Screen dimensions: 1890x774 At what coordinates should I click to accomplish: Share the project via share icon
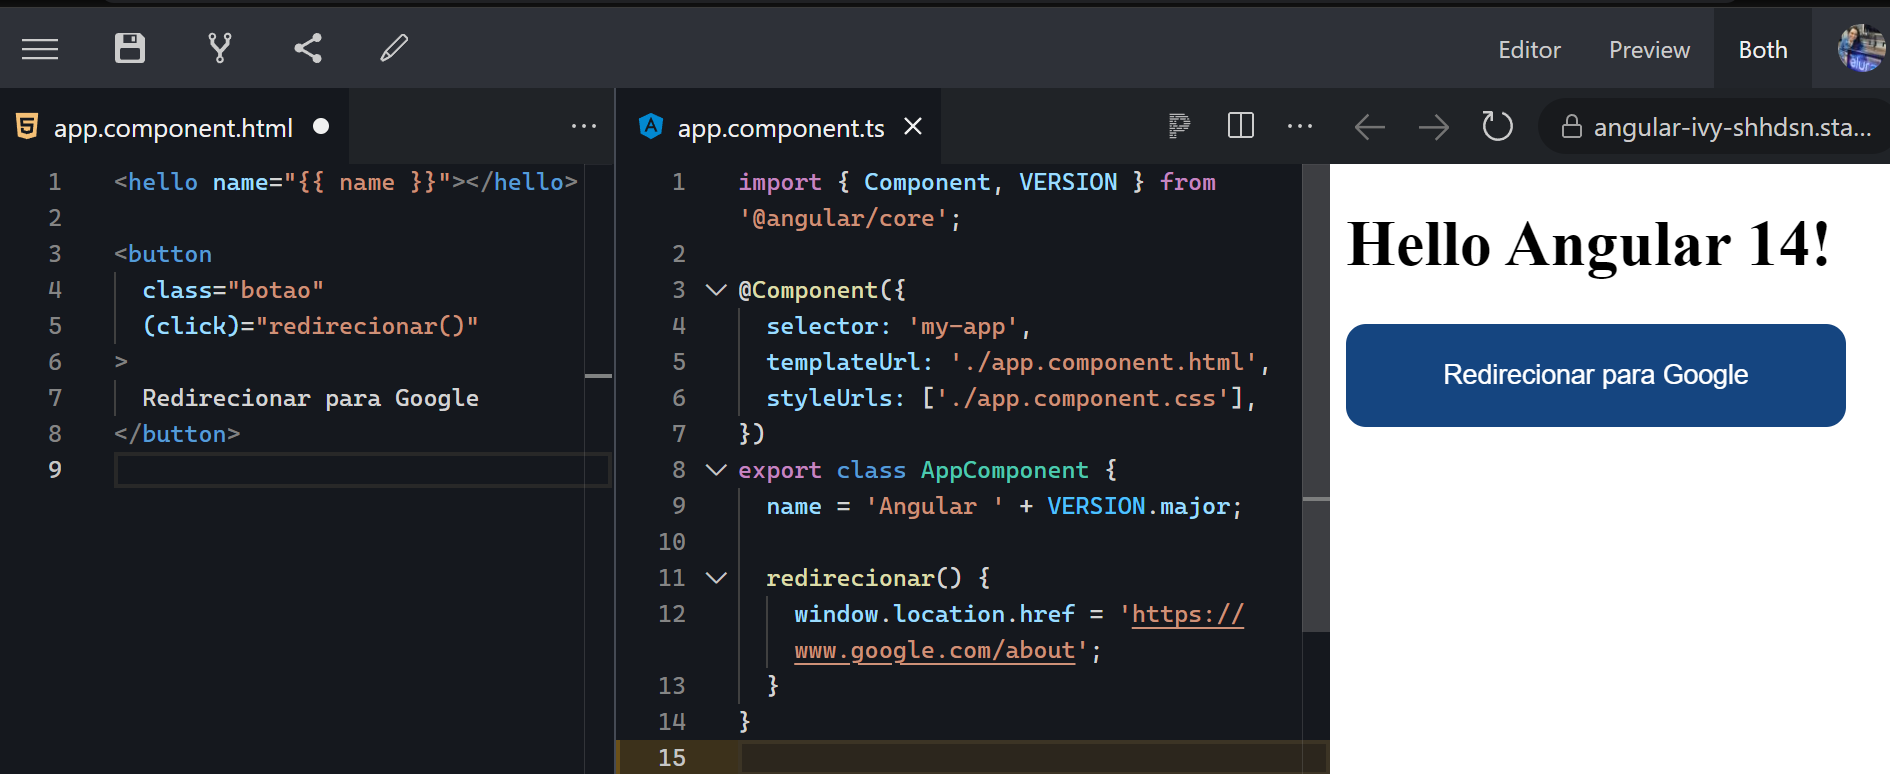click(x=308, y=48)
